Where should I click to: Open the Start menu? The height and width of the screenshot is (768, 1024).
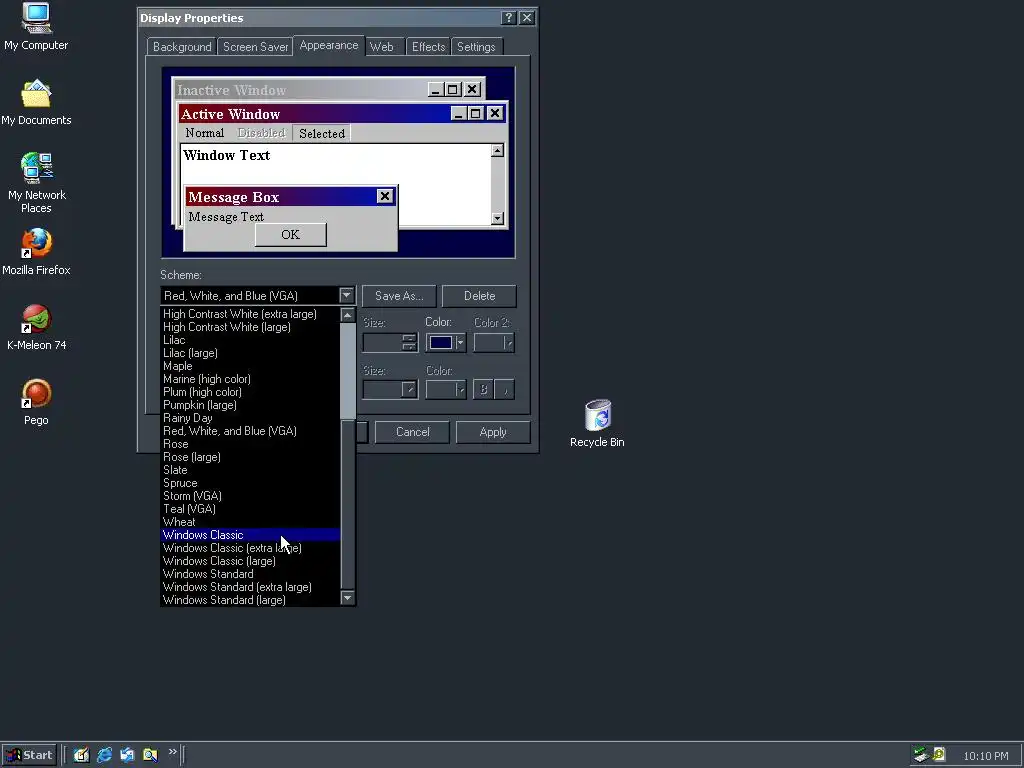point(29,755)
